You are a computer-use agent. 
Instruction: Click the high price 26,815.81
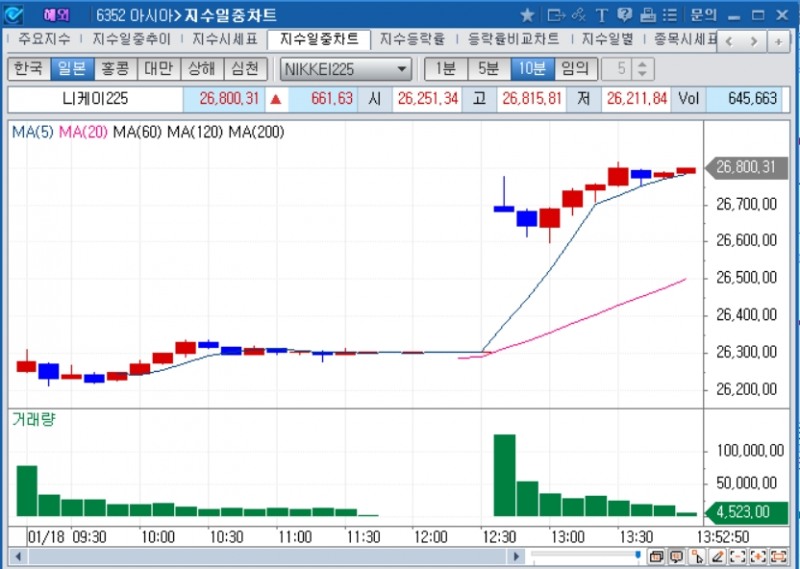532,99
